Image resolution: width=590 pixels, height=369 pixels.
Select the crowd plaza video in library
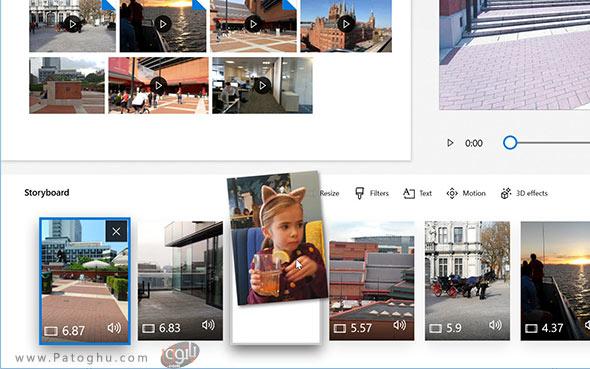[158, 85]
